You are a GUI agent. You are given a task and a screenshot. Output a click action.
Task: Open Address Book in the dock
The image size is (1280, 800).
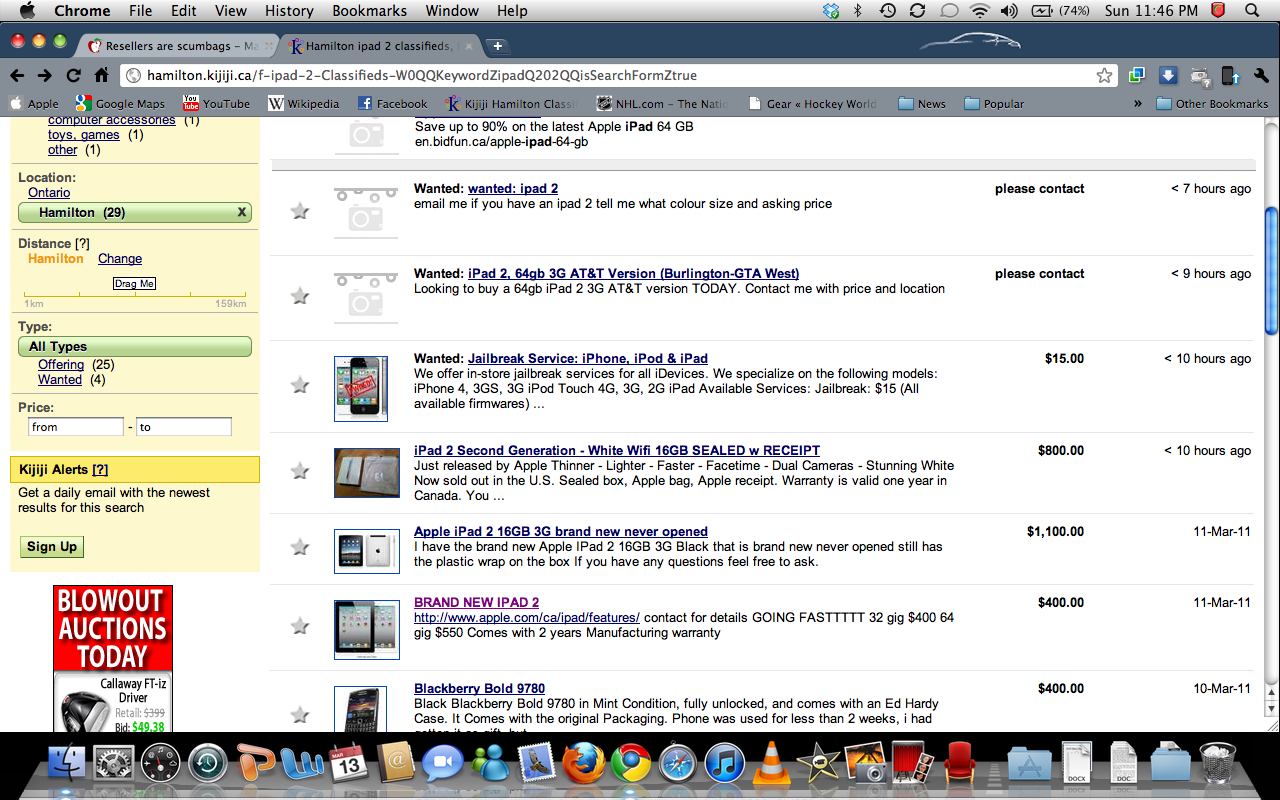click(396, 764)
